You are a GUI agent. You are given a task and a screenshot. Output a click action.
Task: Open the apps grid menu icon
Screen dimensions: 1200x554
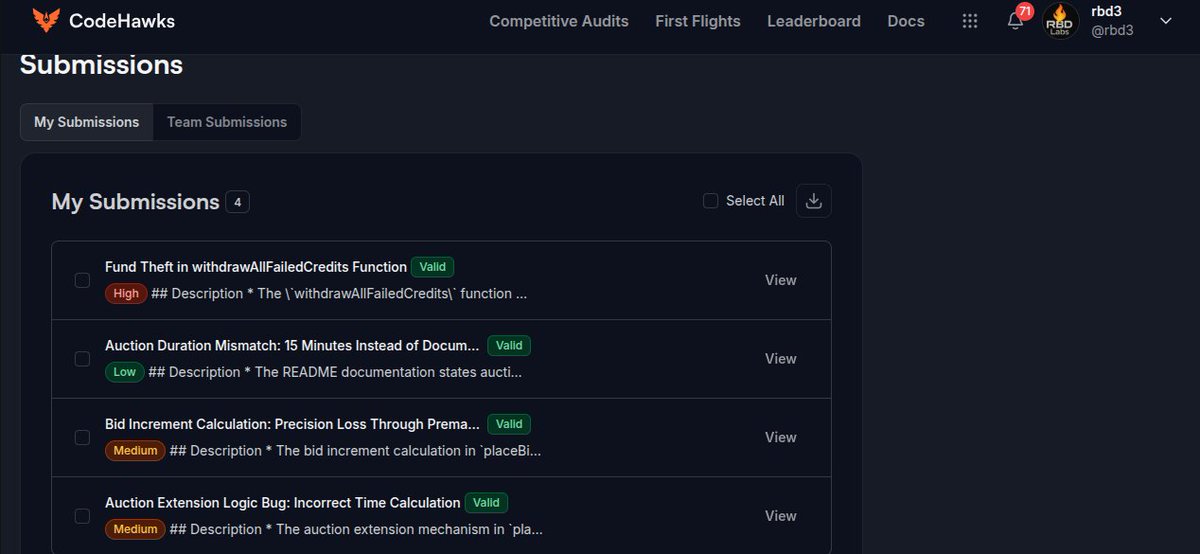pyautogui.click(x=969, y=21)
